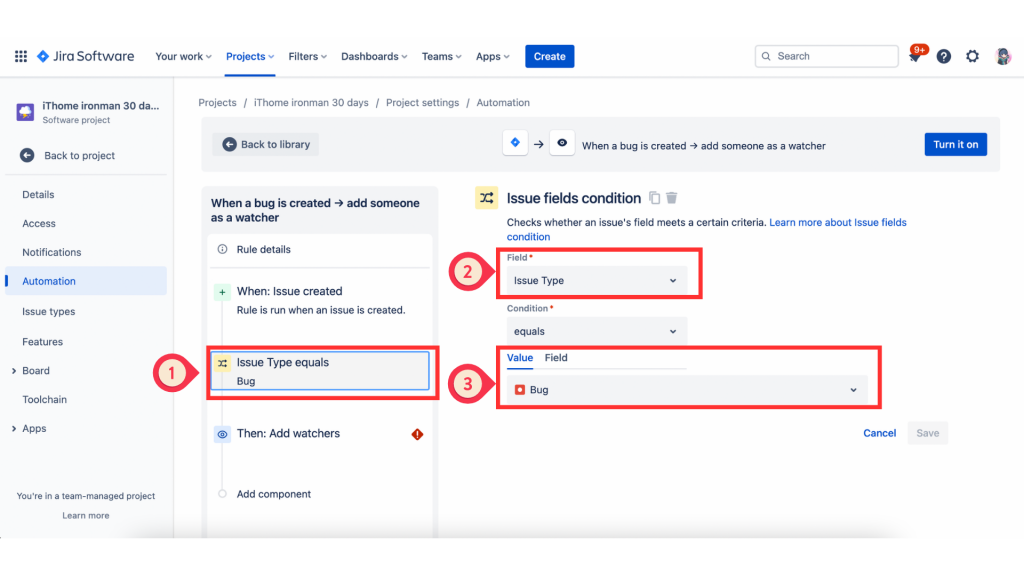Open the Apps menu in top bar

point(492,56)
